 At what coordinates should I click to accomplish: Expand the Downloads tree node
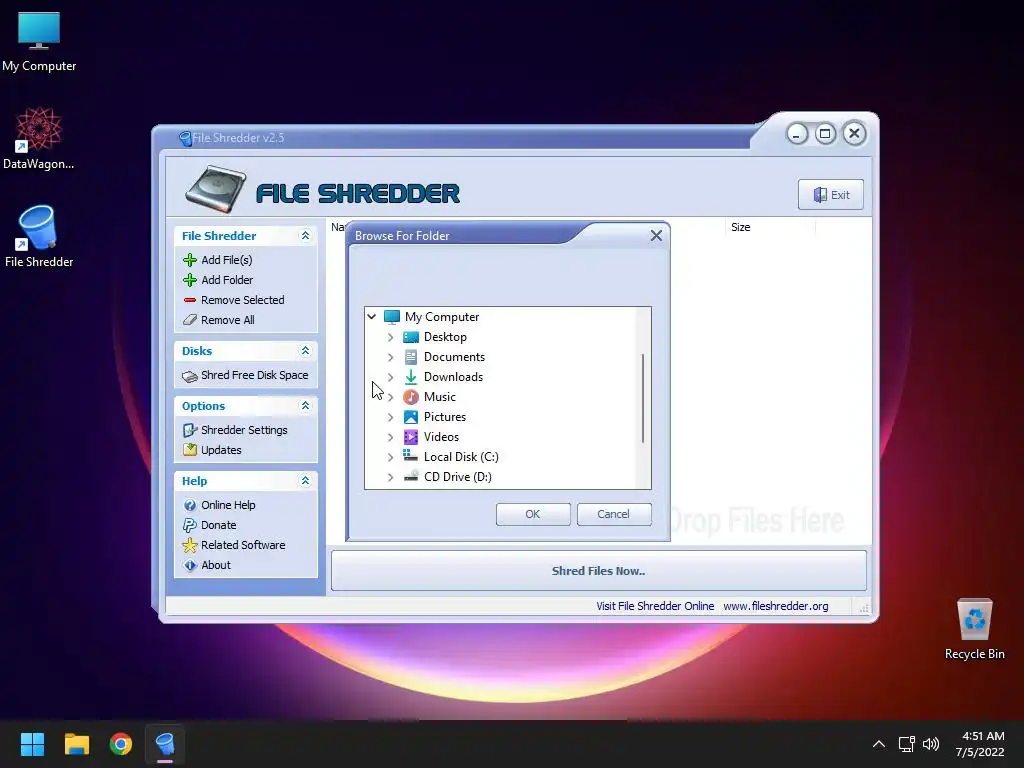click(x=391, y=377)
